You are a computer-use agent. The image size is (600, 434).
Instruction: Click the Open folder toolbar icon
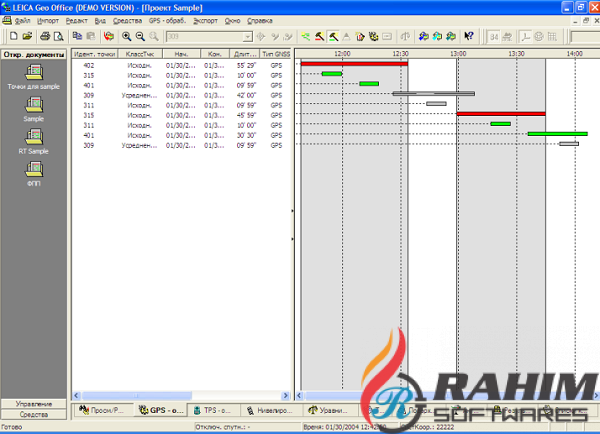pos(27,36)
